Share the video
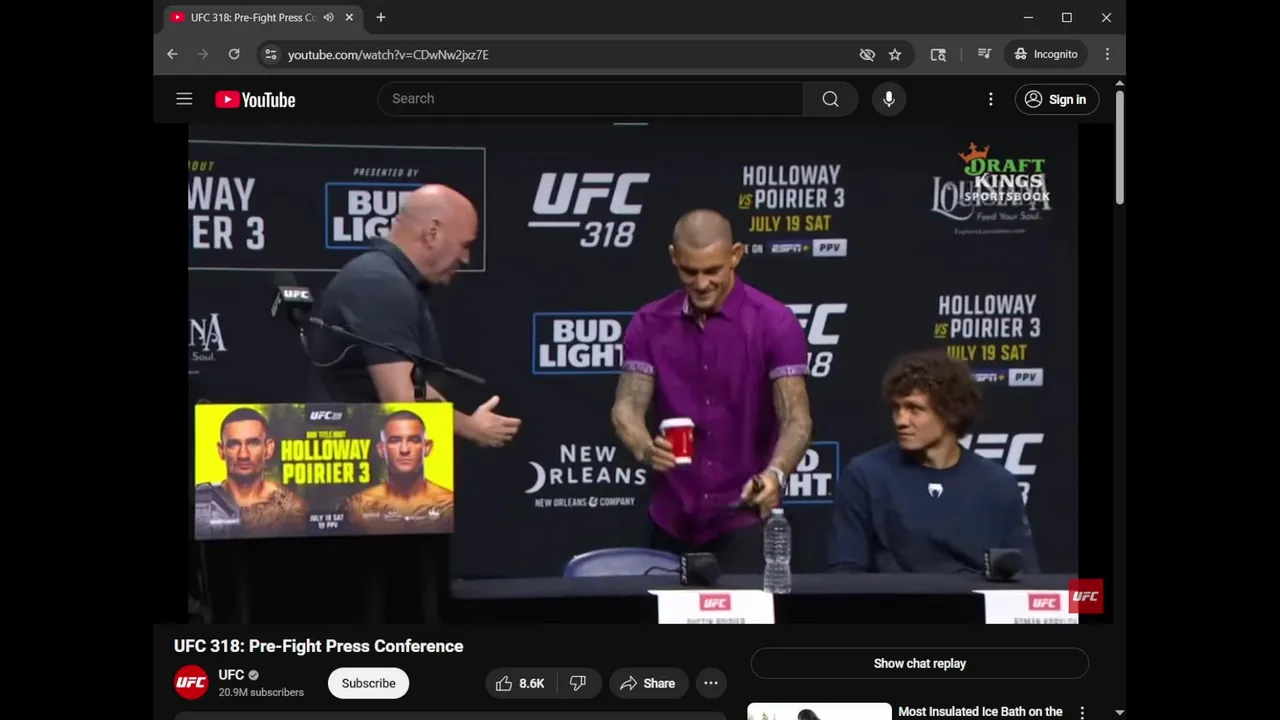Screen dimensions: 1280x720 click(x=648, y=683)
